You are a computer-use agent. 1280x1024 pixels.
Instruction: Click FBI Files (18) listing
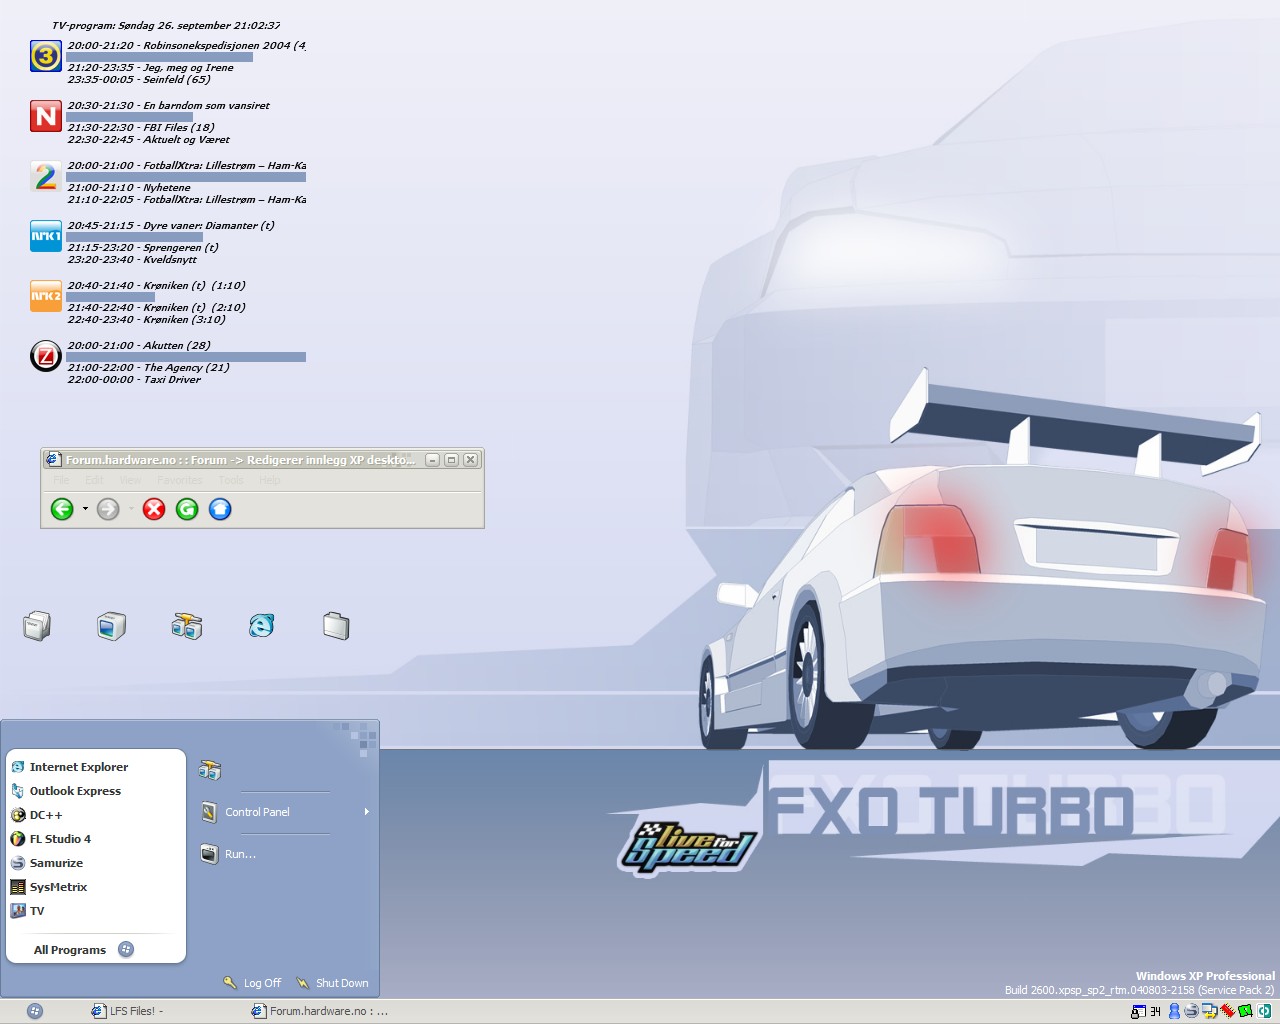(x=141, y=128)
